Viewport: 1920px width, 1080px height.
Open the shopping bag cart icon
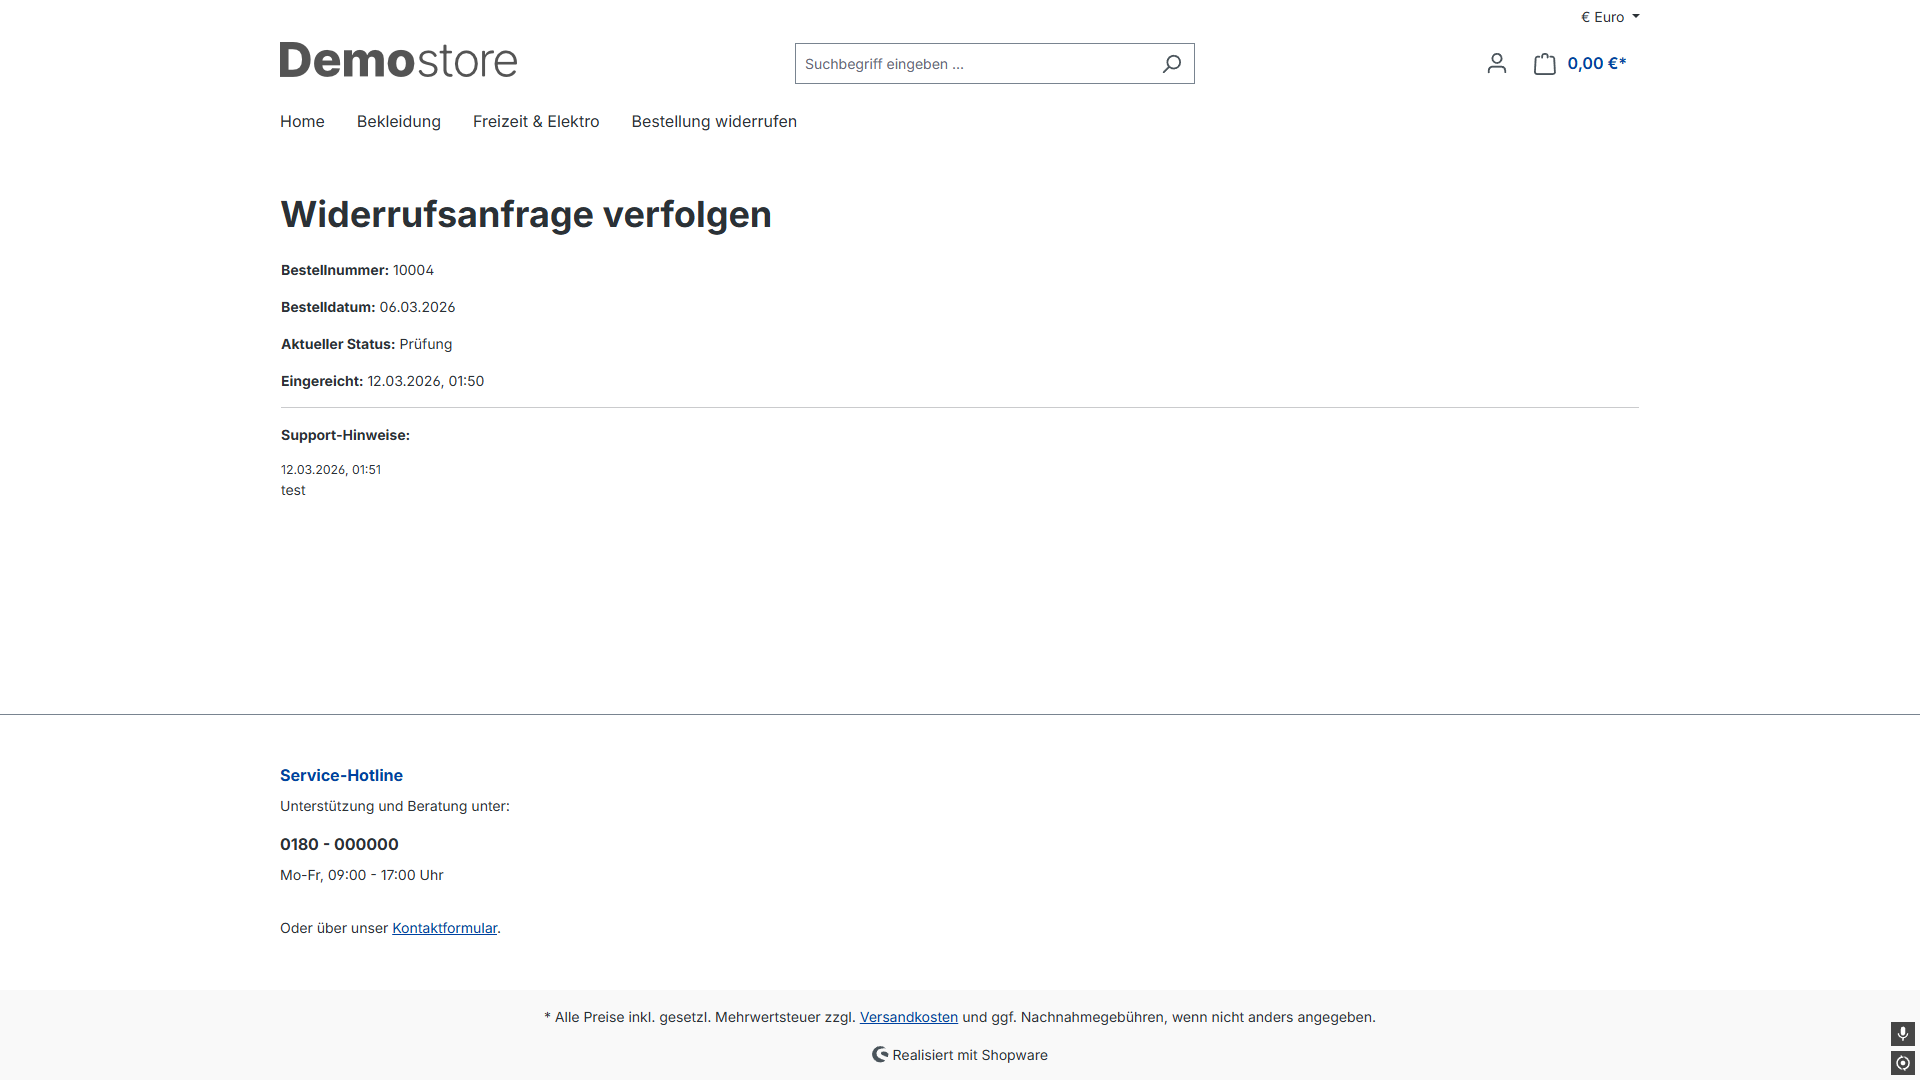(1544, 64)
